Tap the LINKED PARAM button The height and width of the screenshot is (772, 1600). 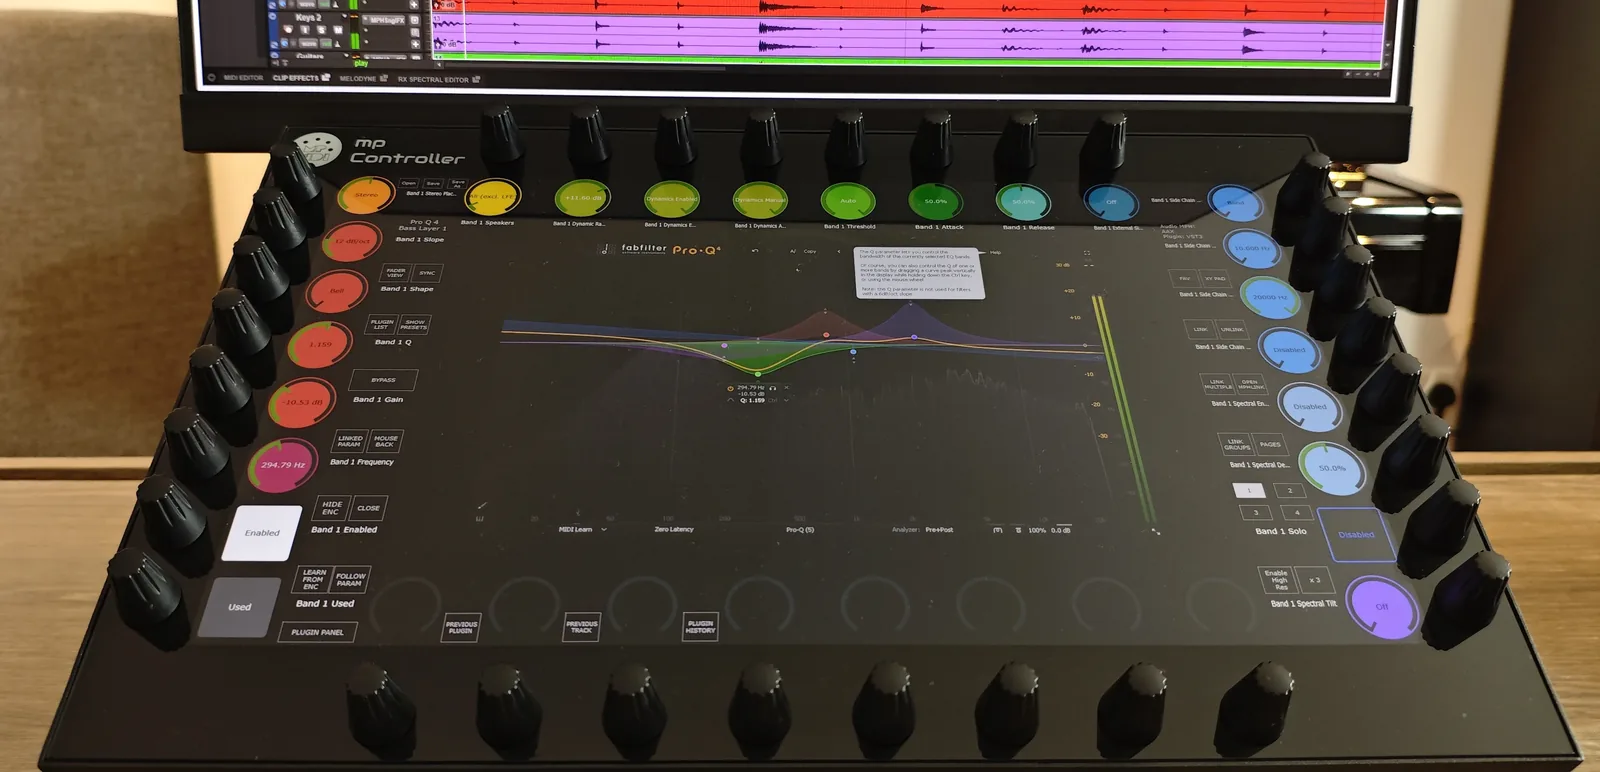pyautogui.click(x=350, y=441)
